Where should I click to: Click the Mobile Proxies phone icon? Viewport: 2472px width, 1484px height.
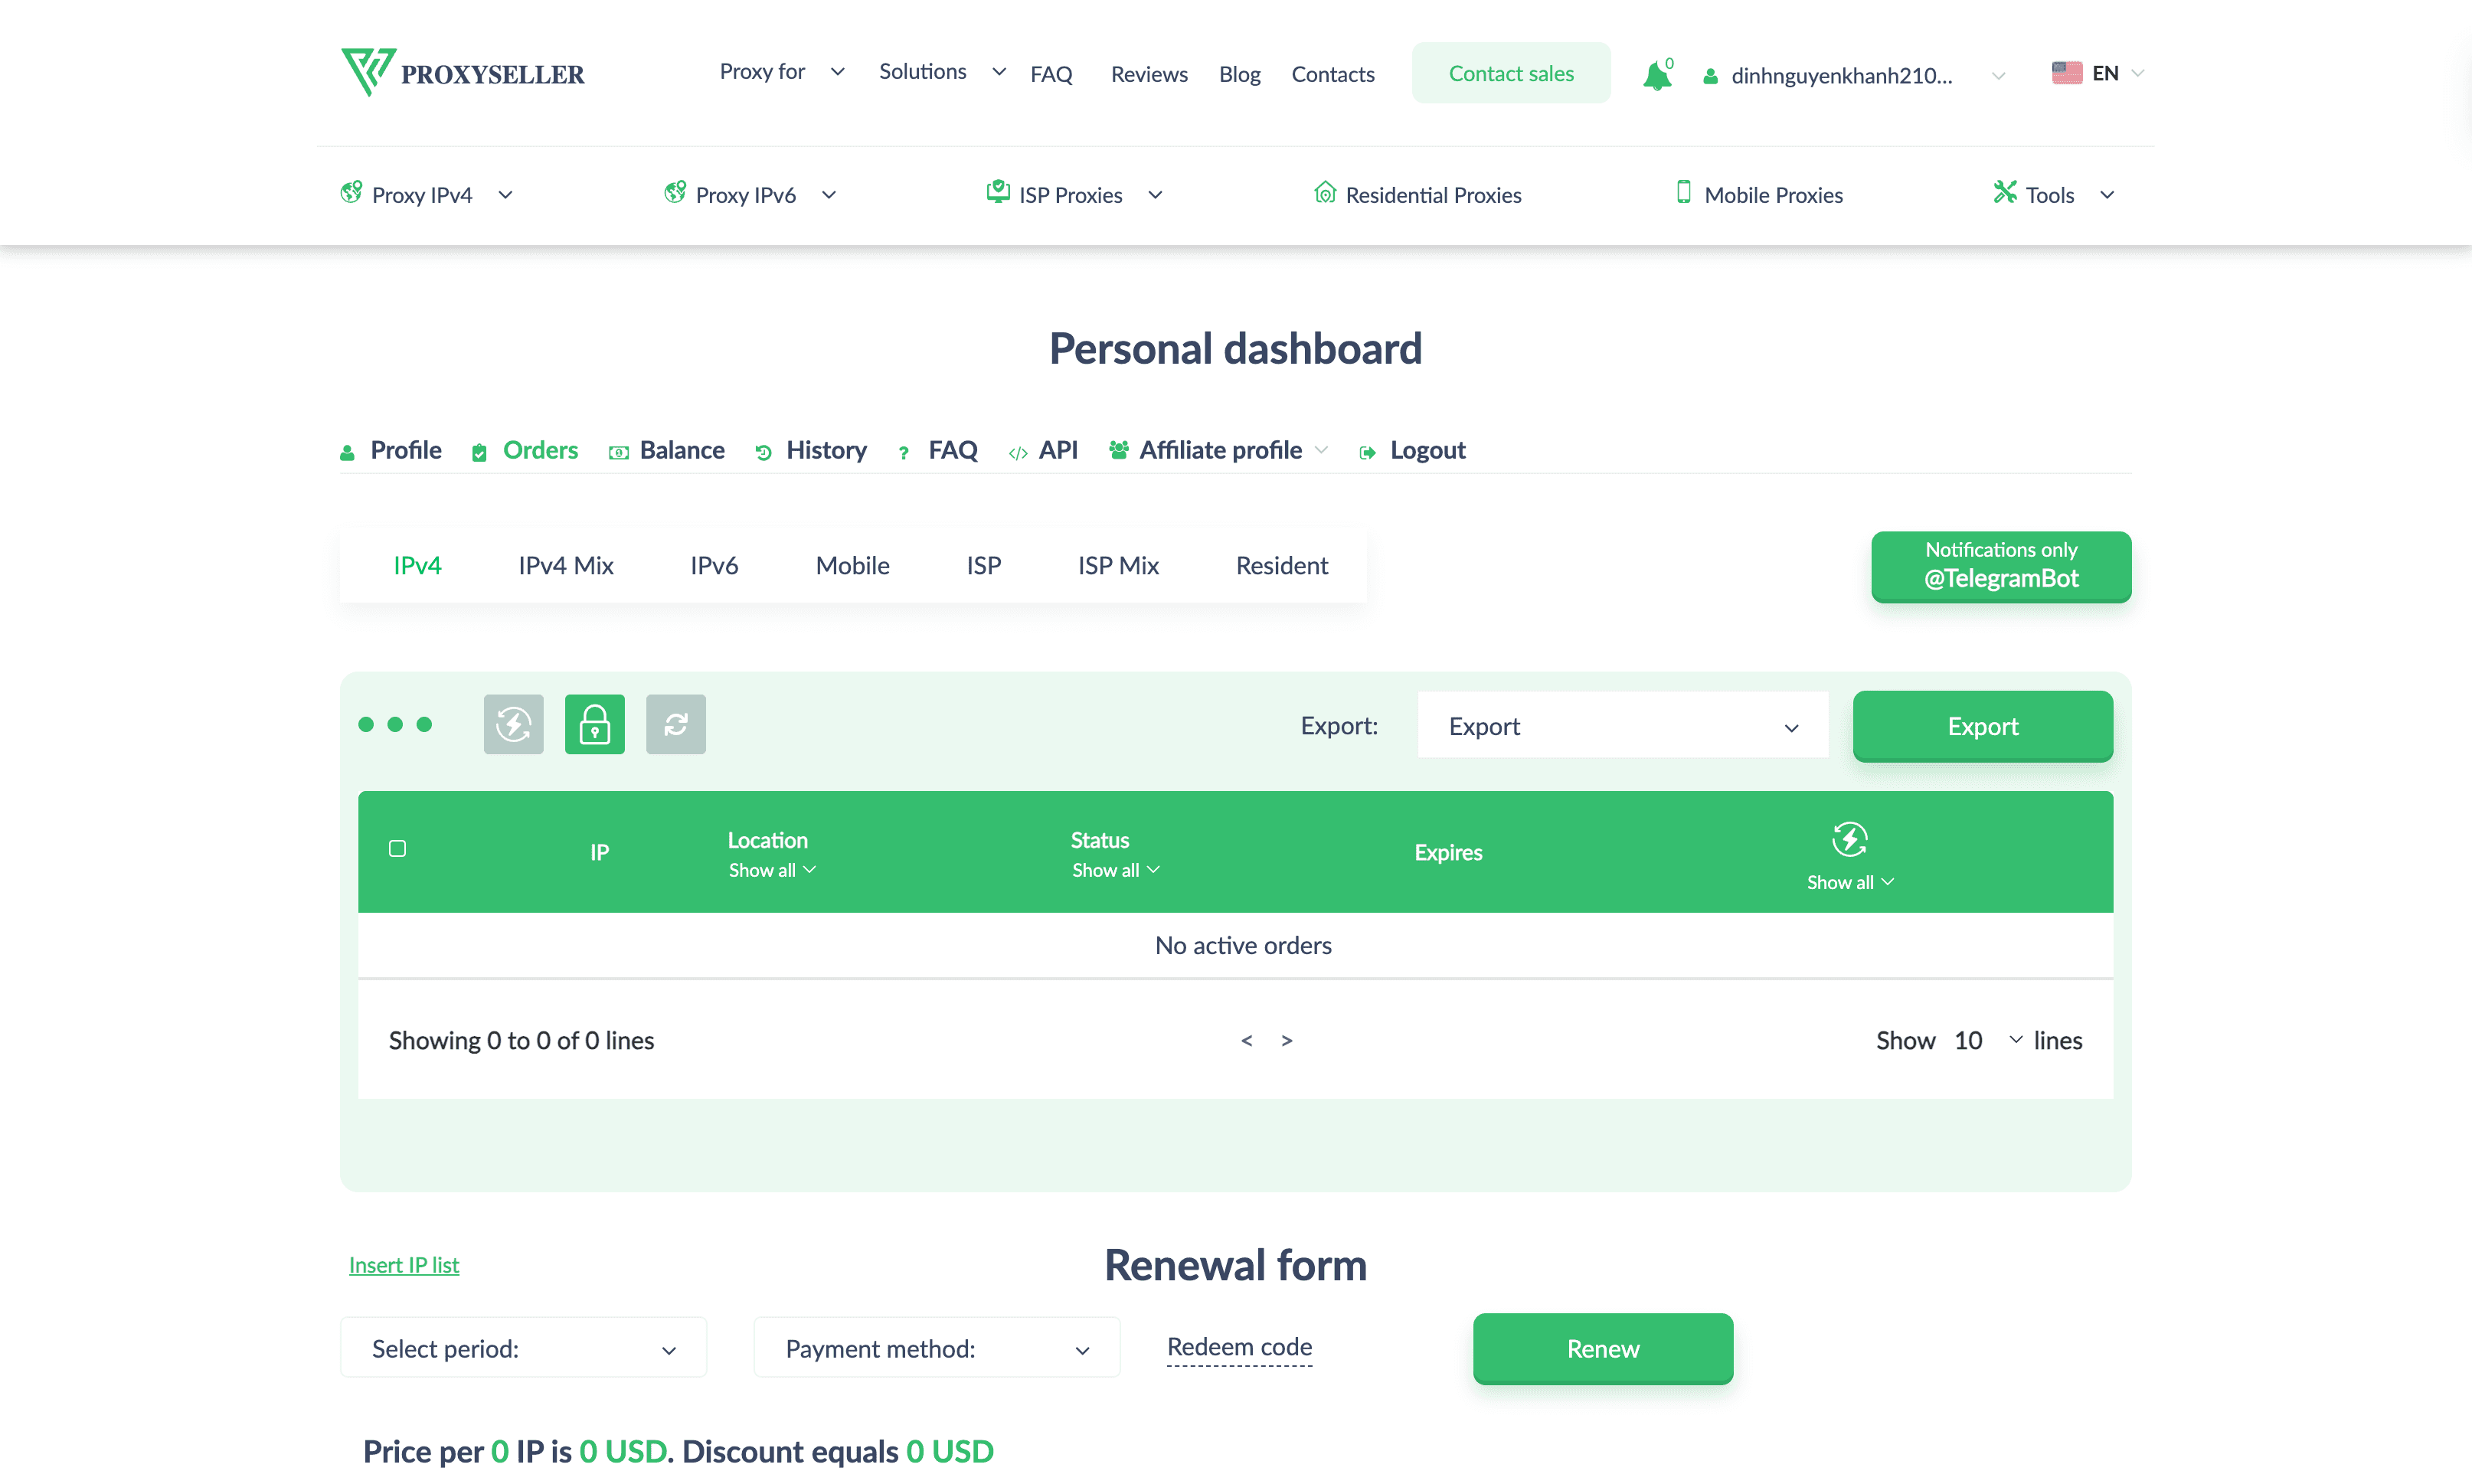click(1683, 193)
